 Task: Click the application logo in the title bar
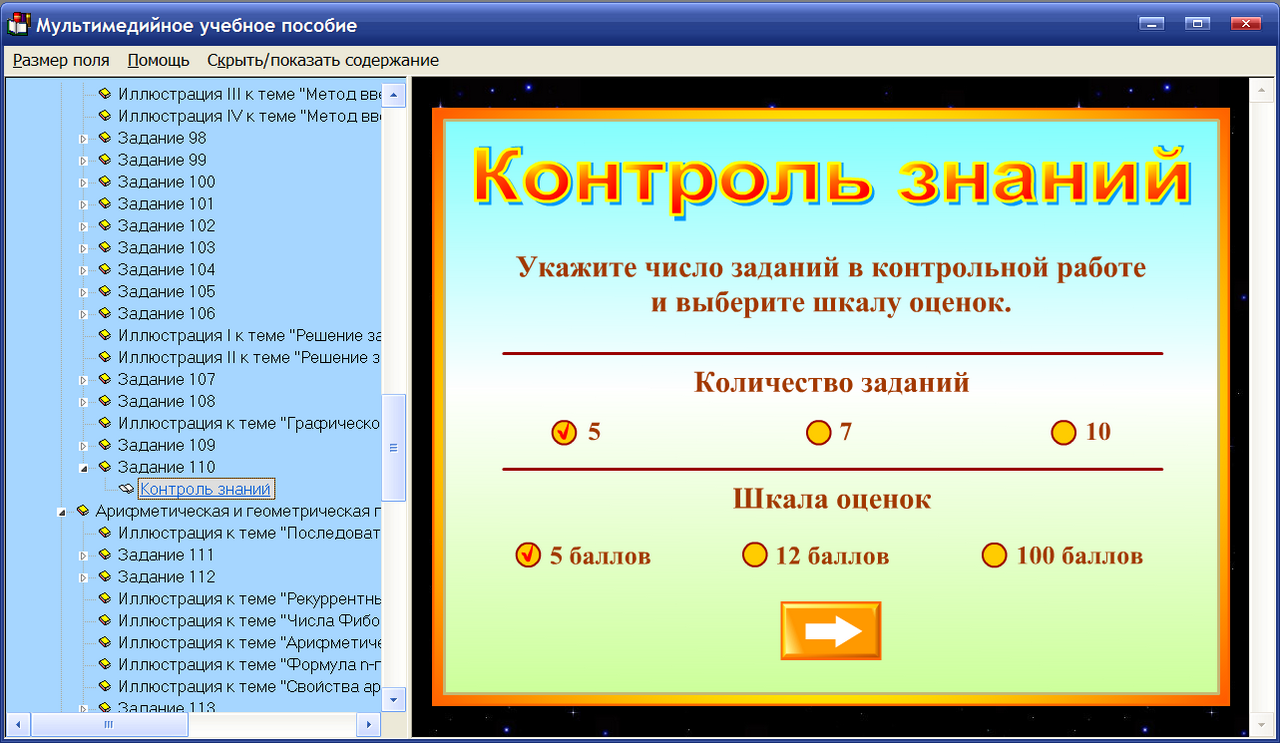point(17,24)
